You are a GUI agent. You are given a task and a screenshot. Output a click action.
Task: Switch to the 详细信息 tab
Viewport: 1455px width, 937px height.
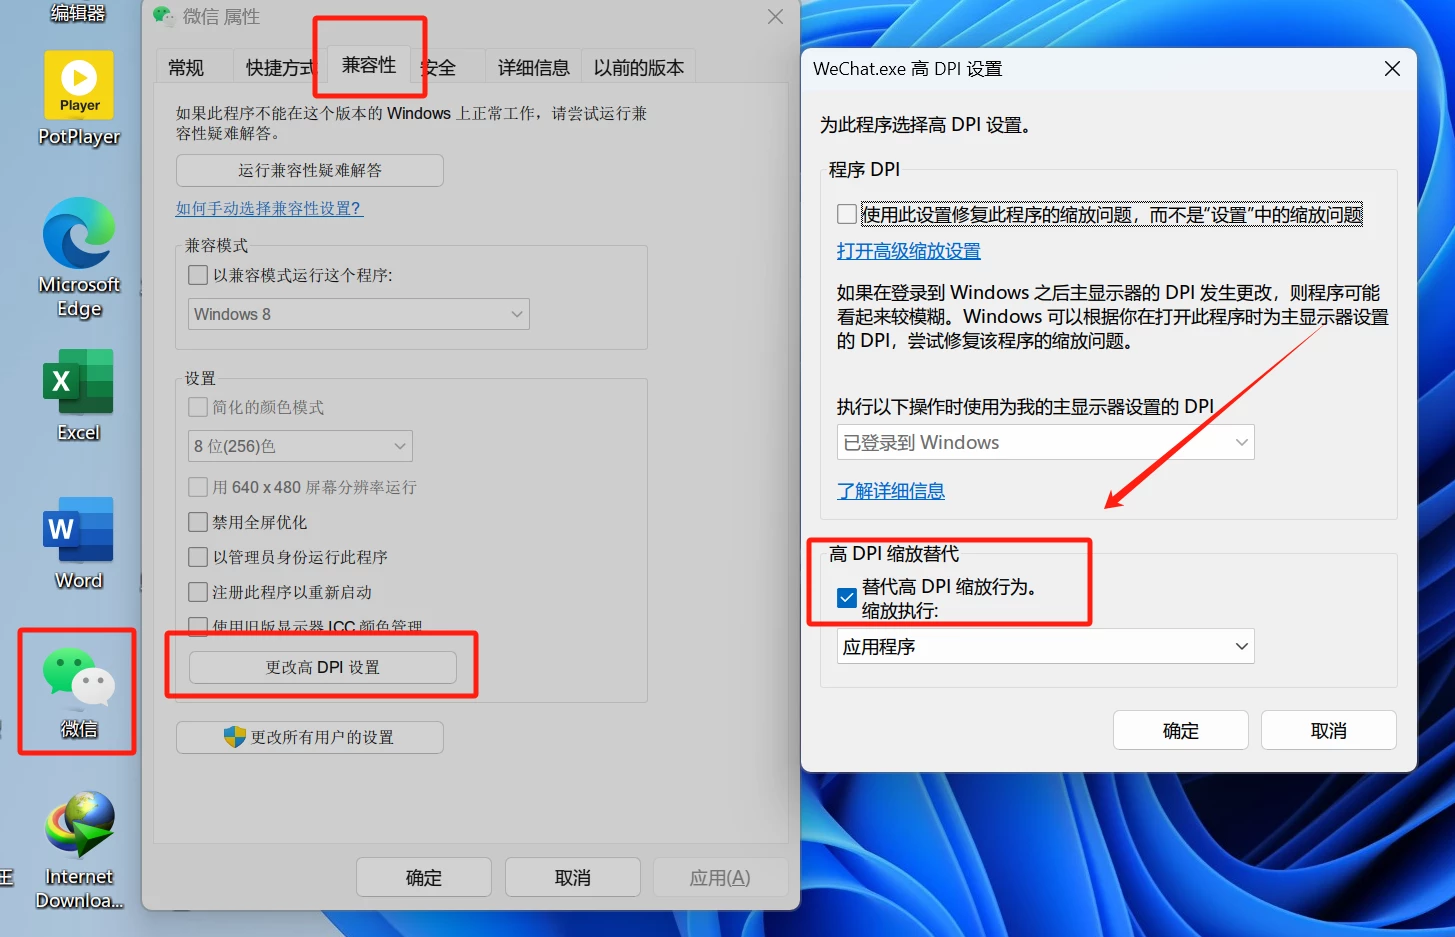coord(533,66)
